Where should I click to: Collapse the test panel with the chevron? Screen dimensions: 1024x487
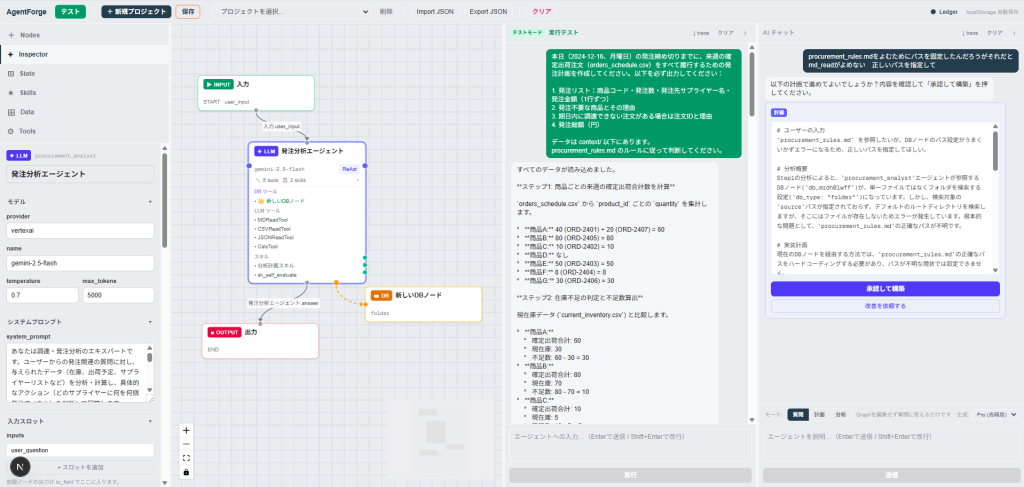click(744, 33)
